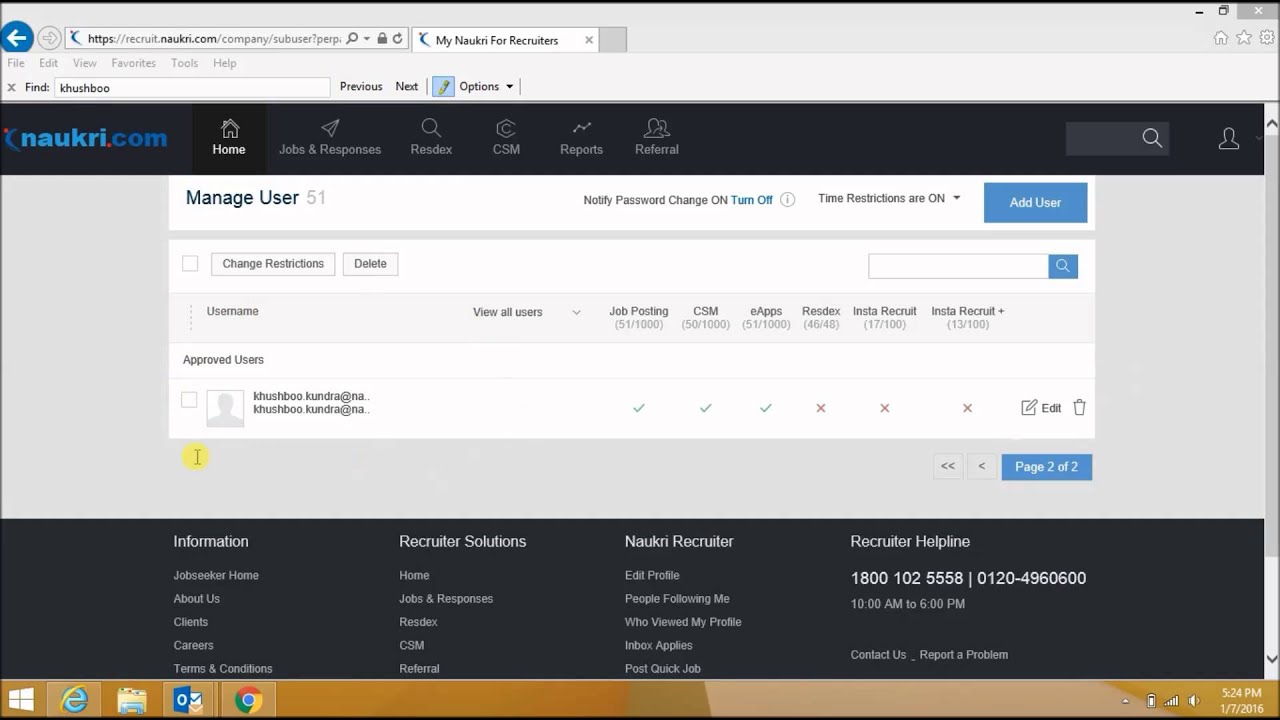1280x720 pixels.
Task: Click the header search magnifier icon
Action: pos(1152,138)
